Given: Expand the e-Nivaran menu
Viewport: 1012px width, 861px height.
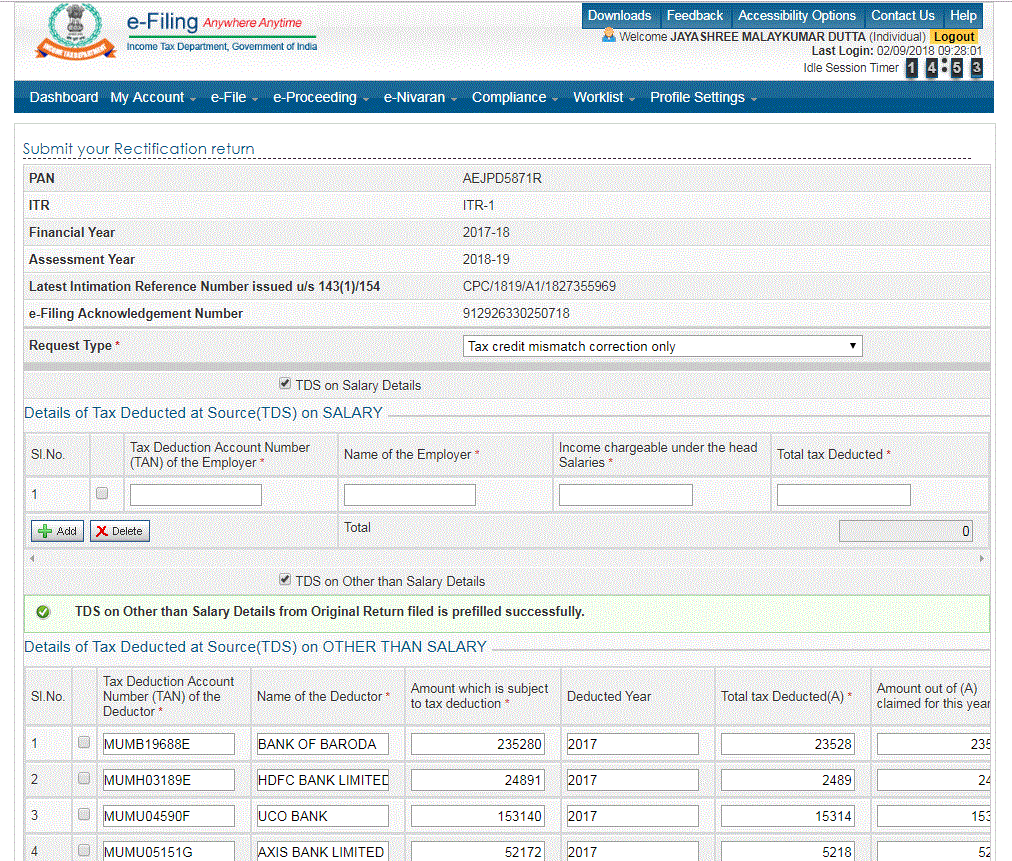Looking at the screenshot, I should click(x=420, y=97).
